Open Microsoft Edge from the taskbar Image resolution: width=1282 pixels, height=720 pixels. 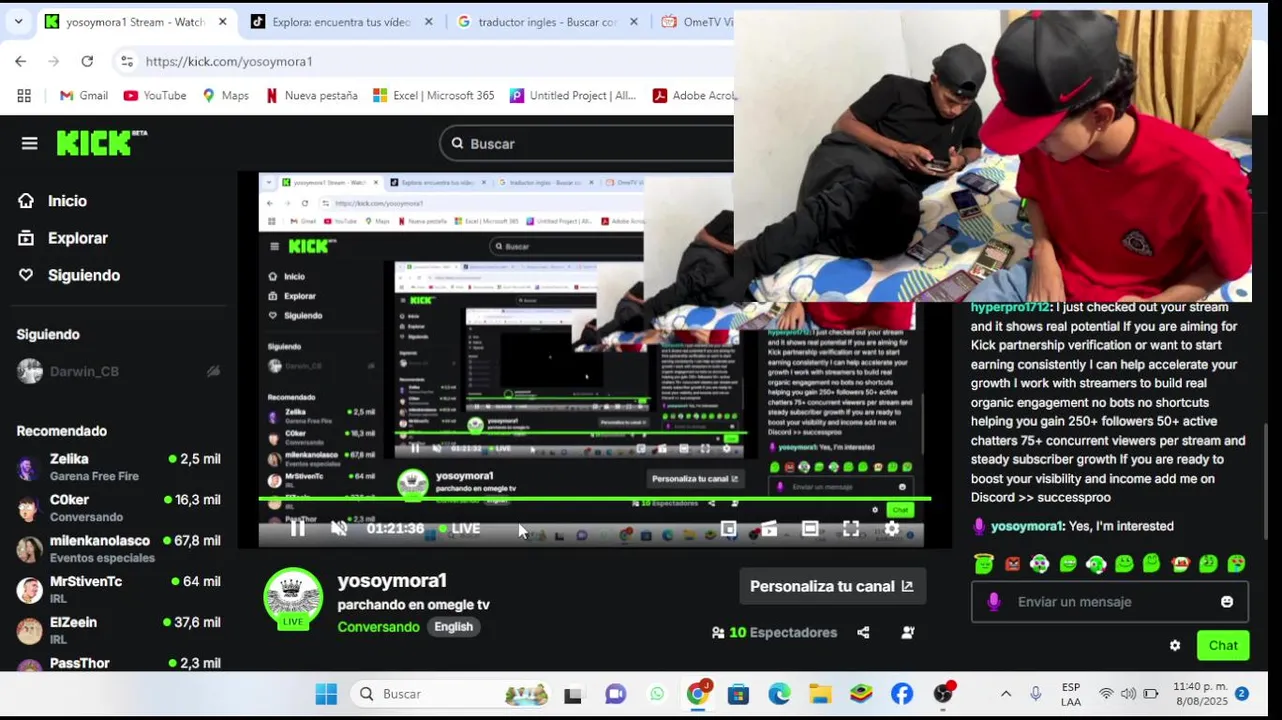(779, 694)
